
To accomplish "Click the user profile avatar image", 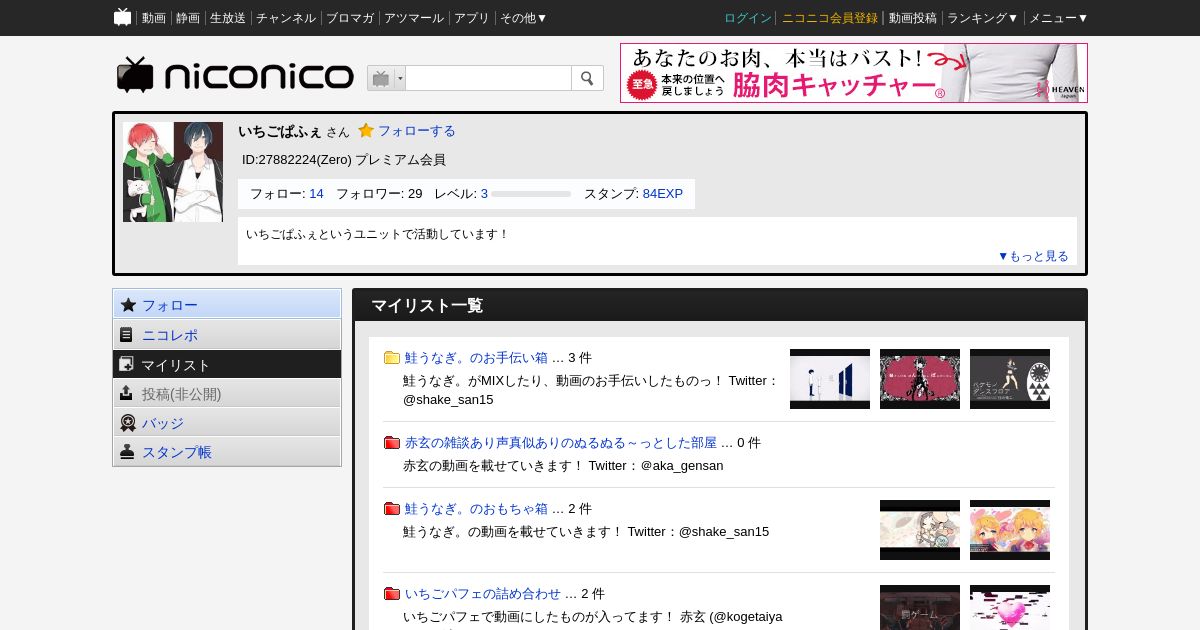I will pos(173,172).
